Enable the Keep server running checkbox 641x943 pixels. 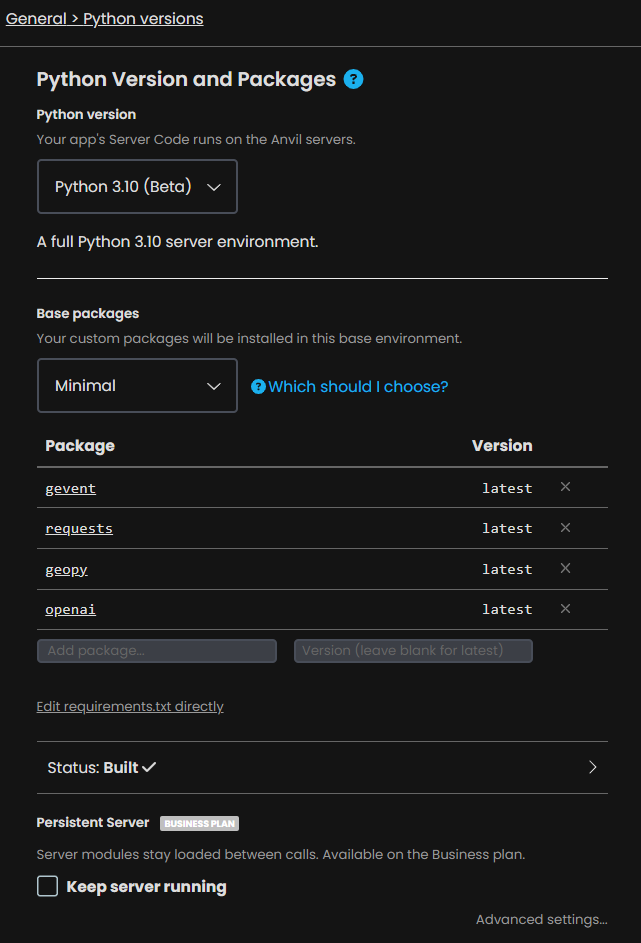coord(48,886)
